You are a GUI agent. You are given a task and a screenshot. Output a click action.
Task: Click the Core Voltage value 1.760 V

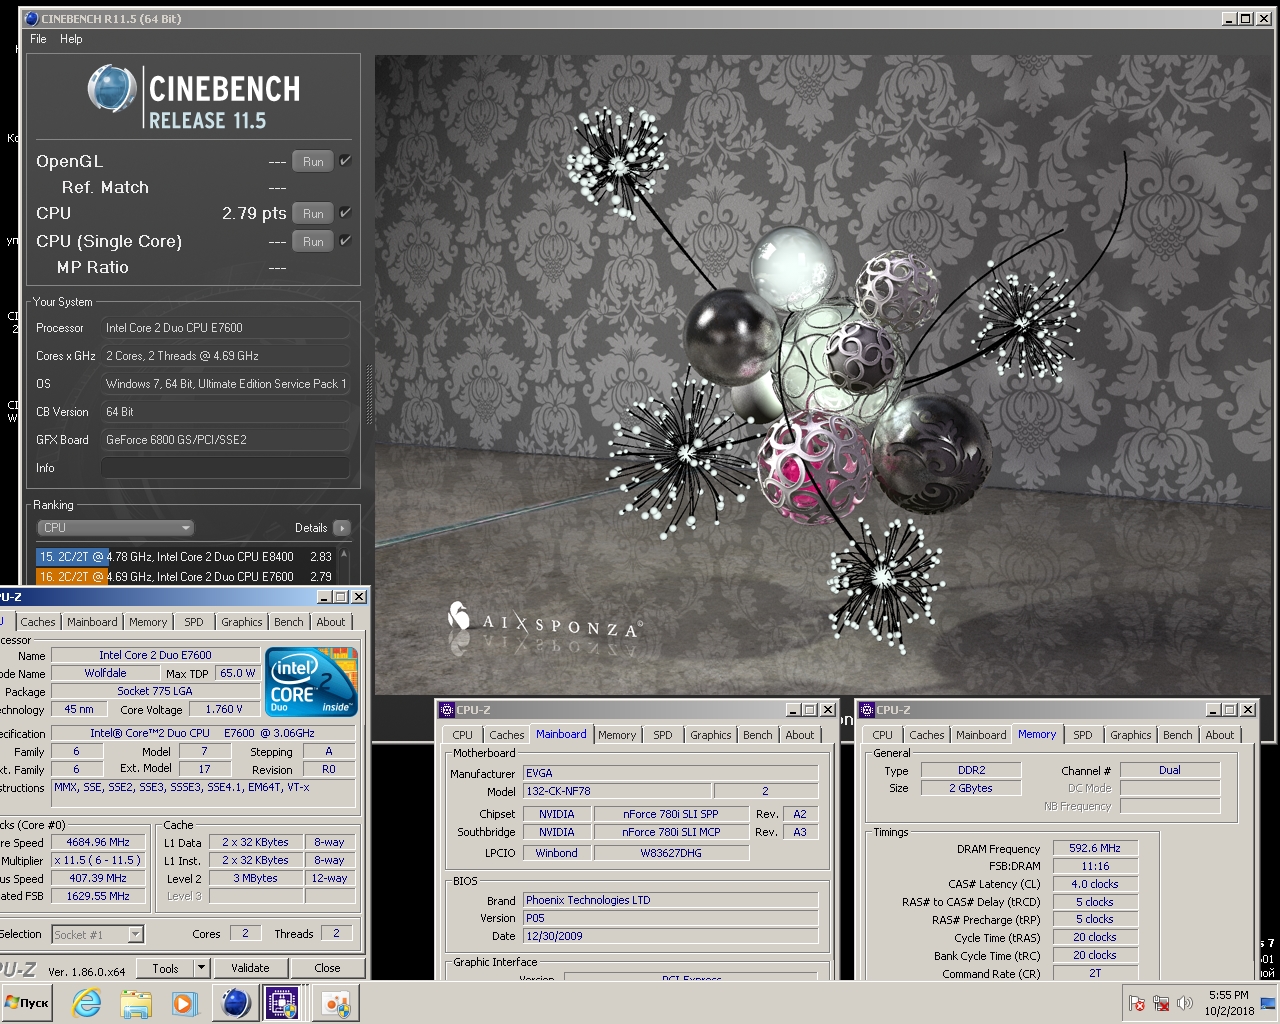(x=225, y=709)
